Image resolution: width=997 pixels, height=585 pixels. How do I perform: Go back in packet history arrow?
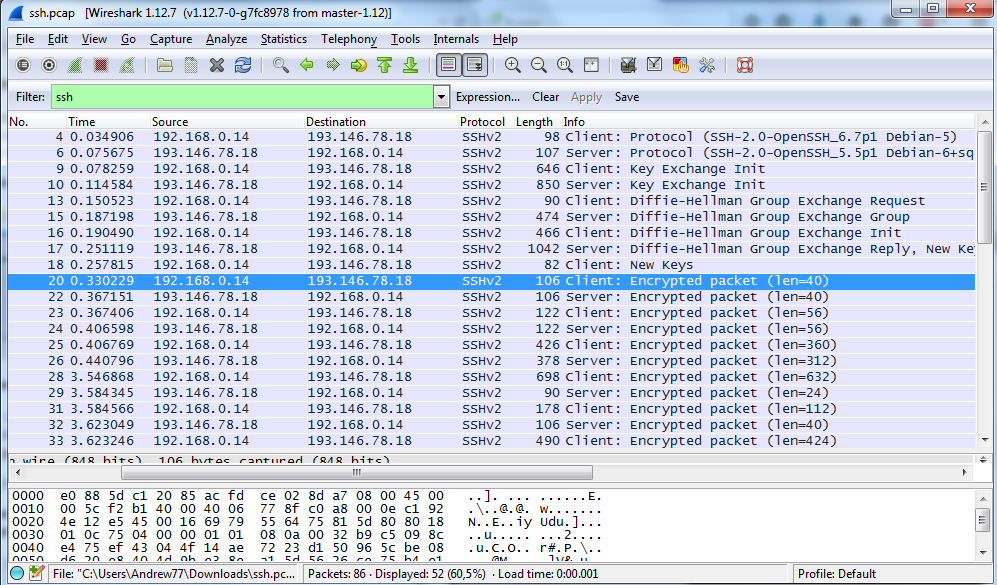click(306, 65)
